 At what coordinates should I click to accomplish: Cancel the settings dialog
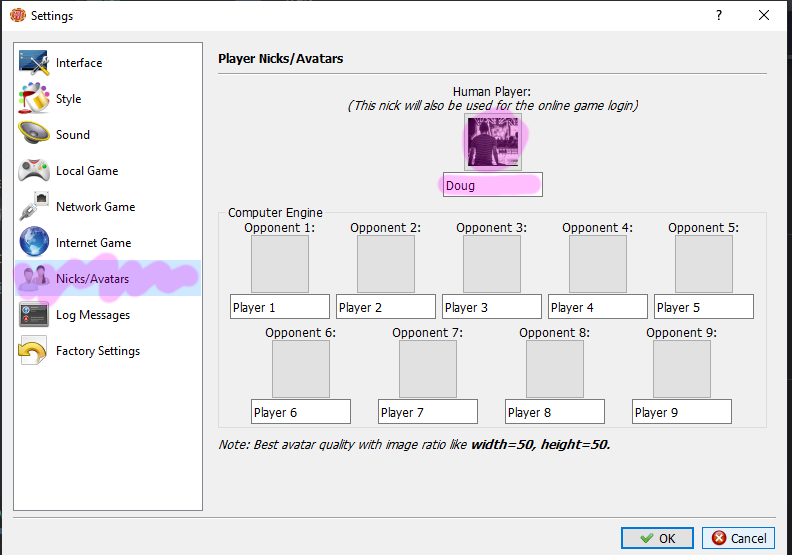coord(738,538)
